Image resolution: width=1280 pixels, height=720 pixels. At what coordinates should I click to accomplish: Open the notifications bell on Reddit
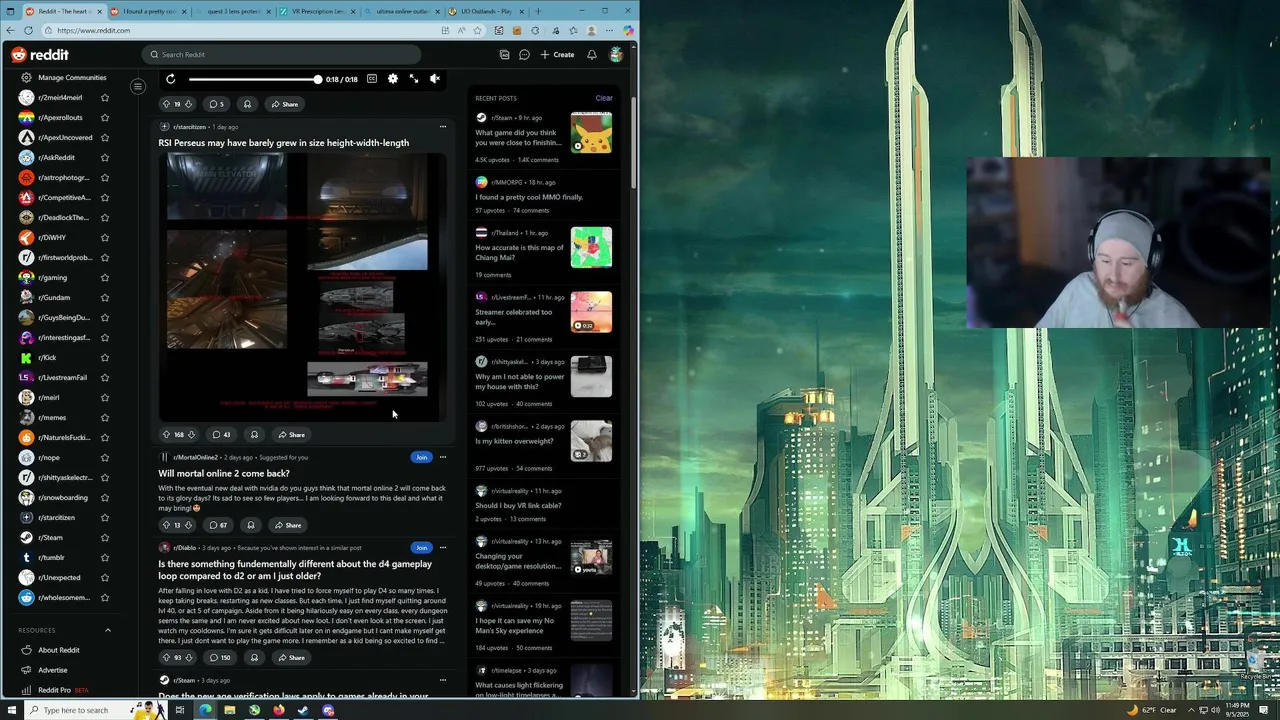(x=592, y=55)
